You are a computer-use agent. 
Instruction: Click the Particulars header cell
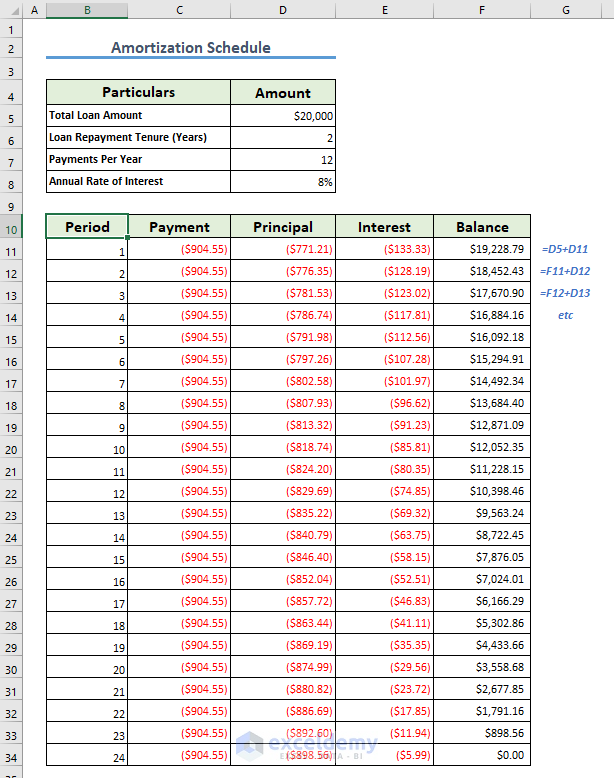pos(138,92)
